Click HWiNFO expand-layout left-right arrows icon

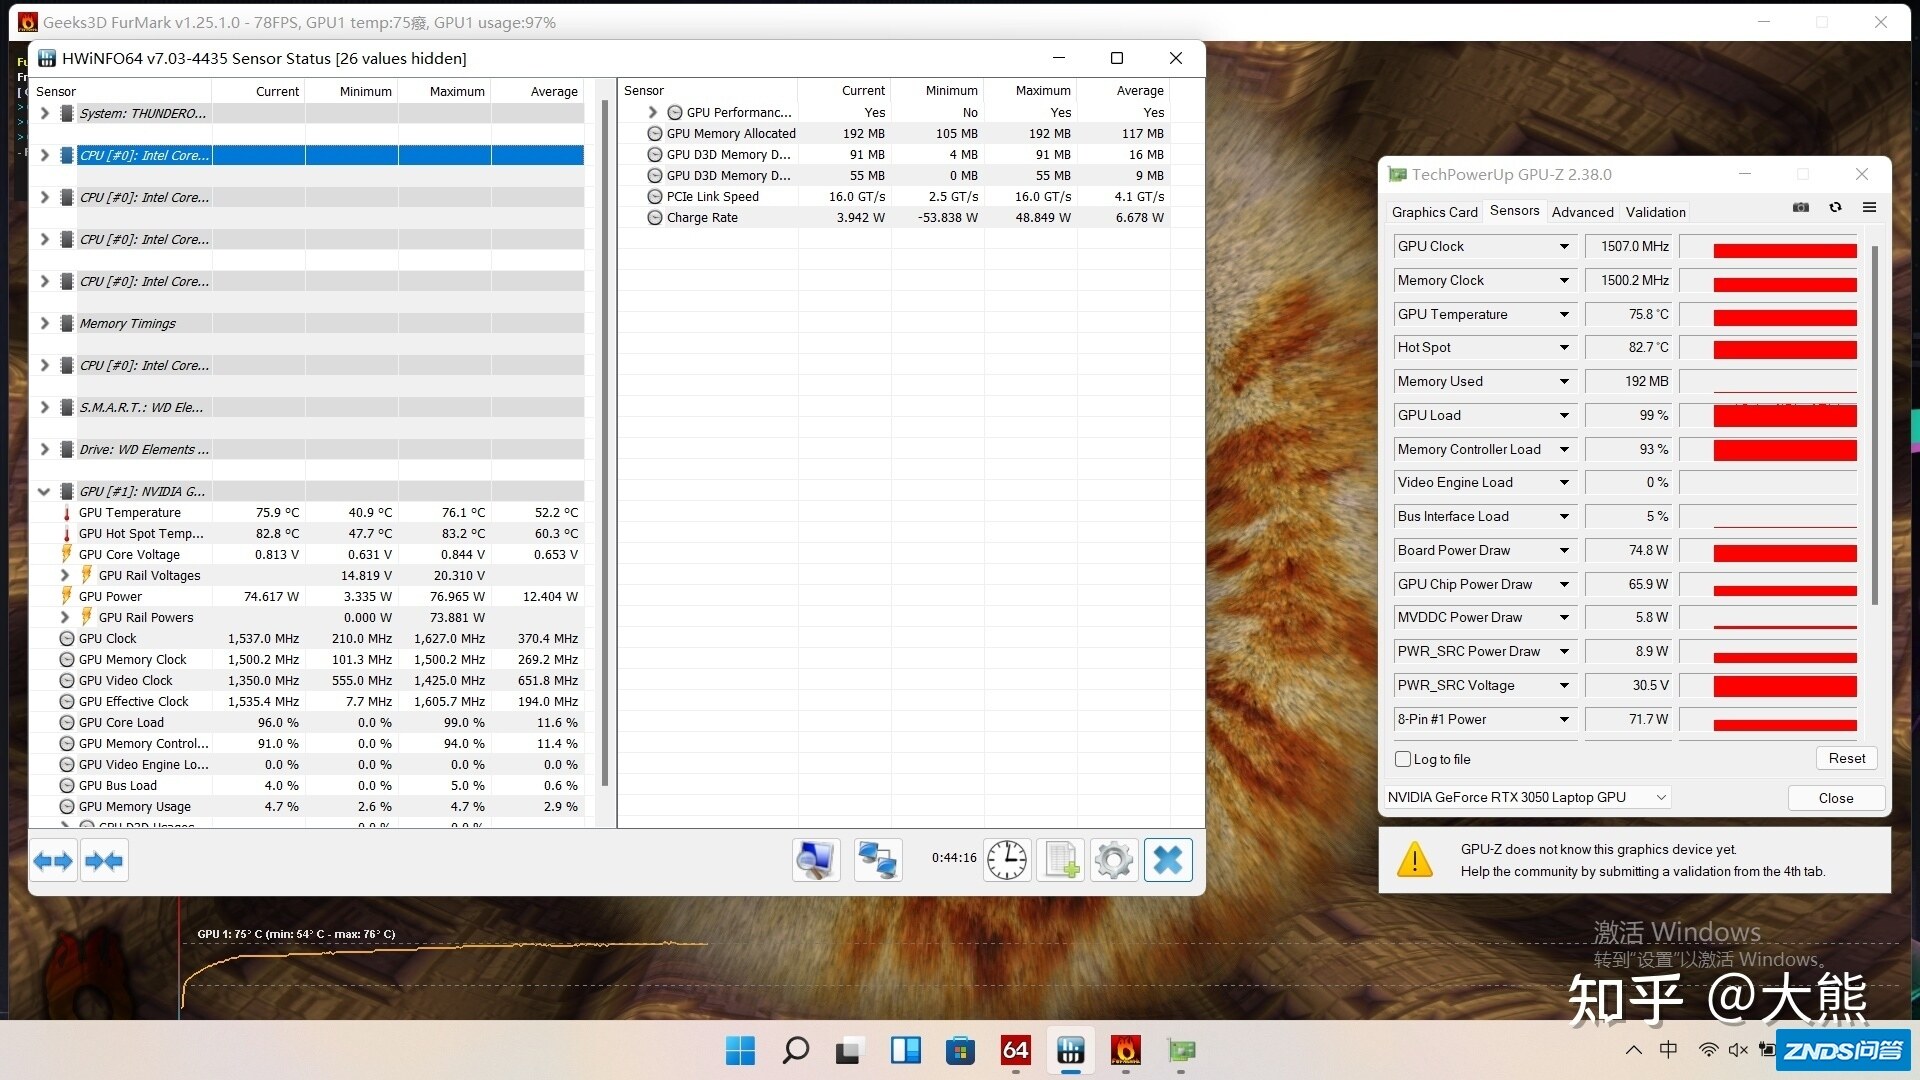tap(53, 860)
